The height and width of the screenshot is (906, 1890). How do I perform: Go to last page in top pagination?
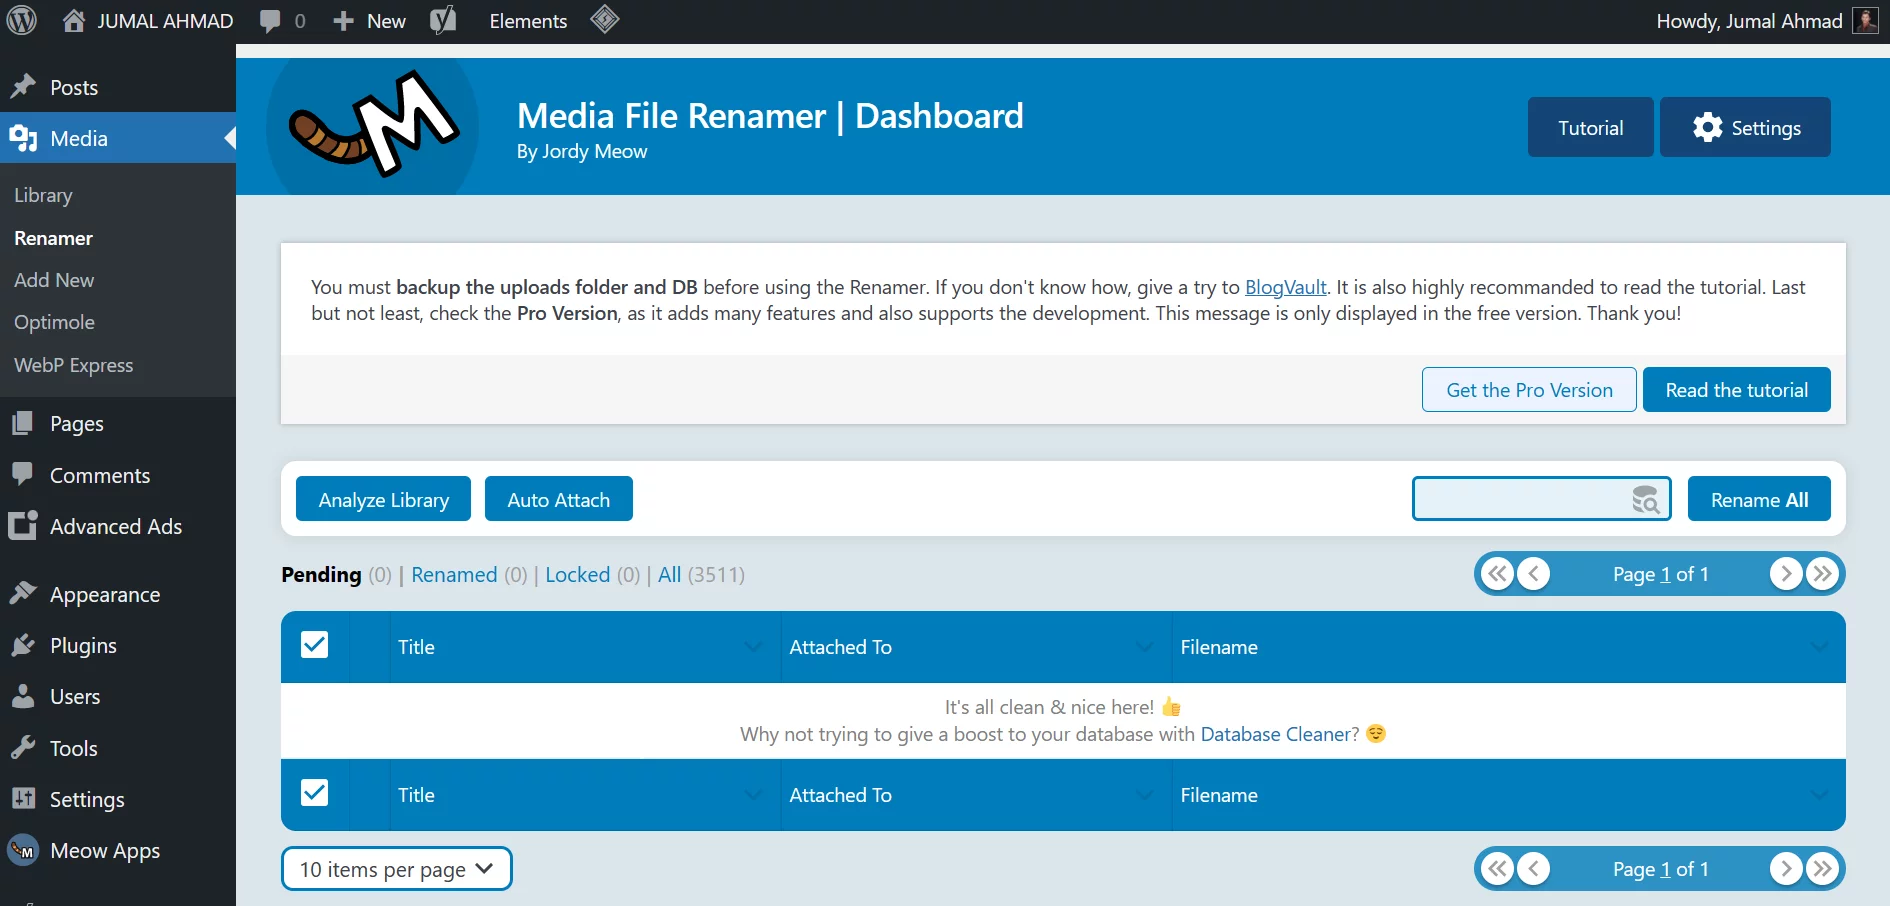coord(1823,574)
